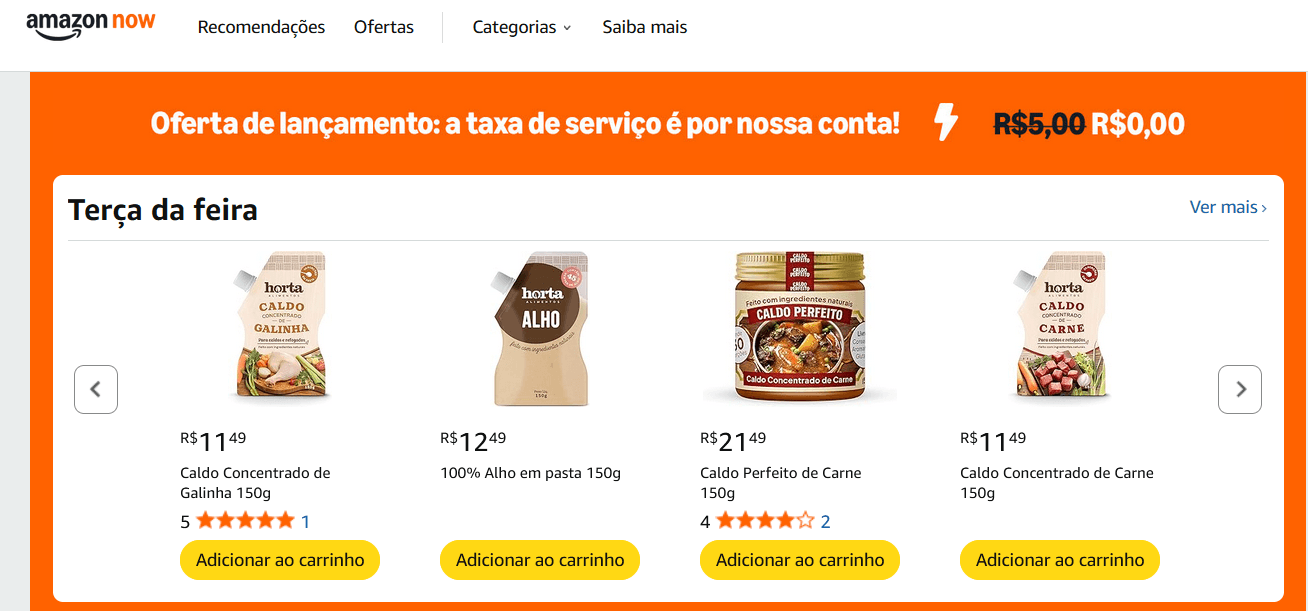Add Caldo de Galinha to cart
Viewport: 1308px width, 611px height.
[x=280, y=560]
